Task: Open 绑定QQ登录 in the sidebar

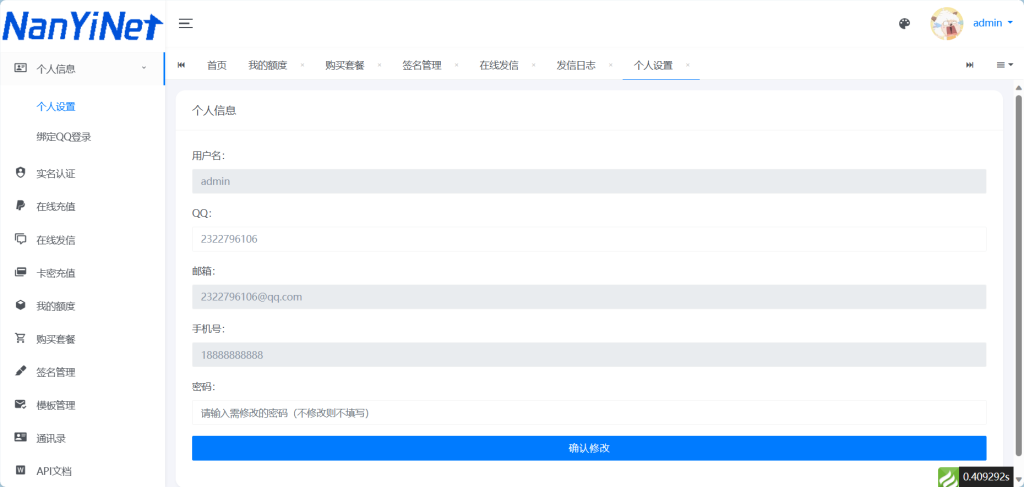Action: pos(63,137)
